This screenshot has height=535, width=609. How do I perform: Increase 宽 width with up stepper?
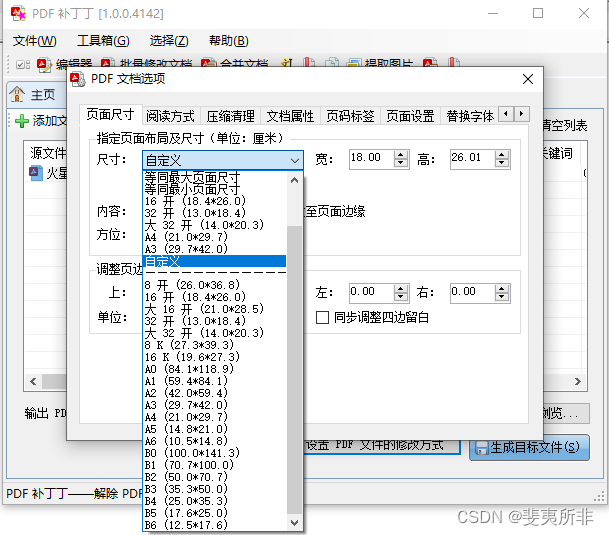click(x=400, y=155)
